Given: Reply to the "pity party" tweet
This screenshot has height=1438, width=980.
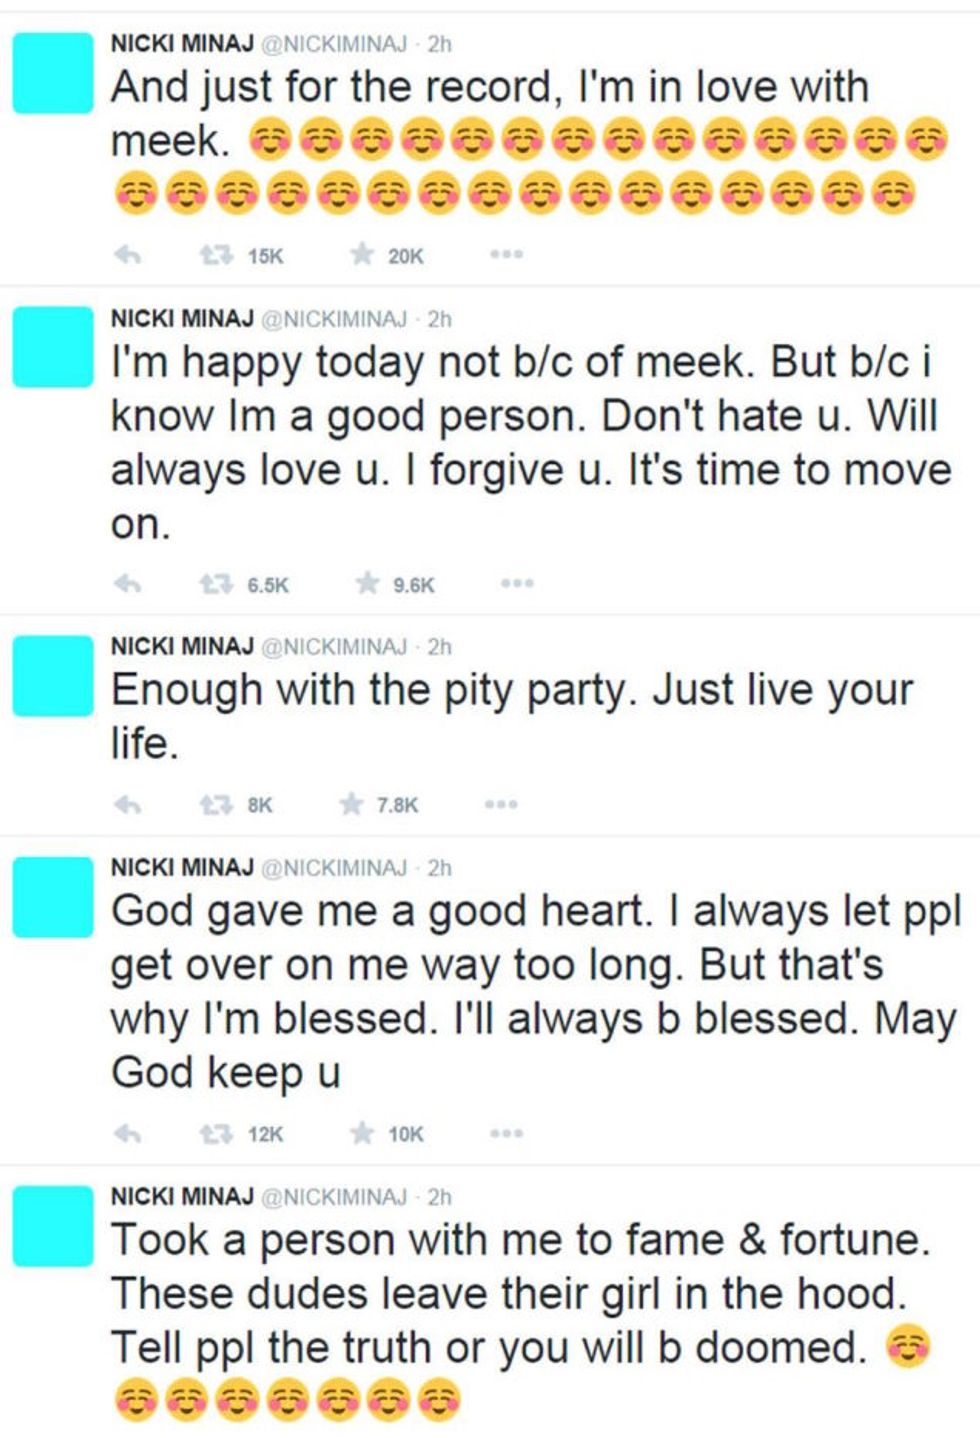Looking at the screenshot, I should click(x=127, y=804).
